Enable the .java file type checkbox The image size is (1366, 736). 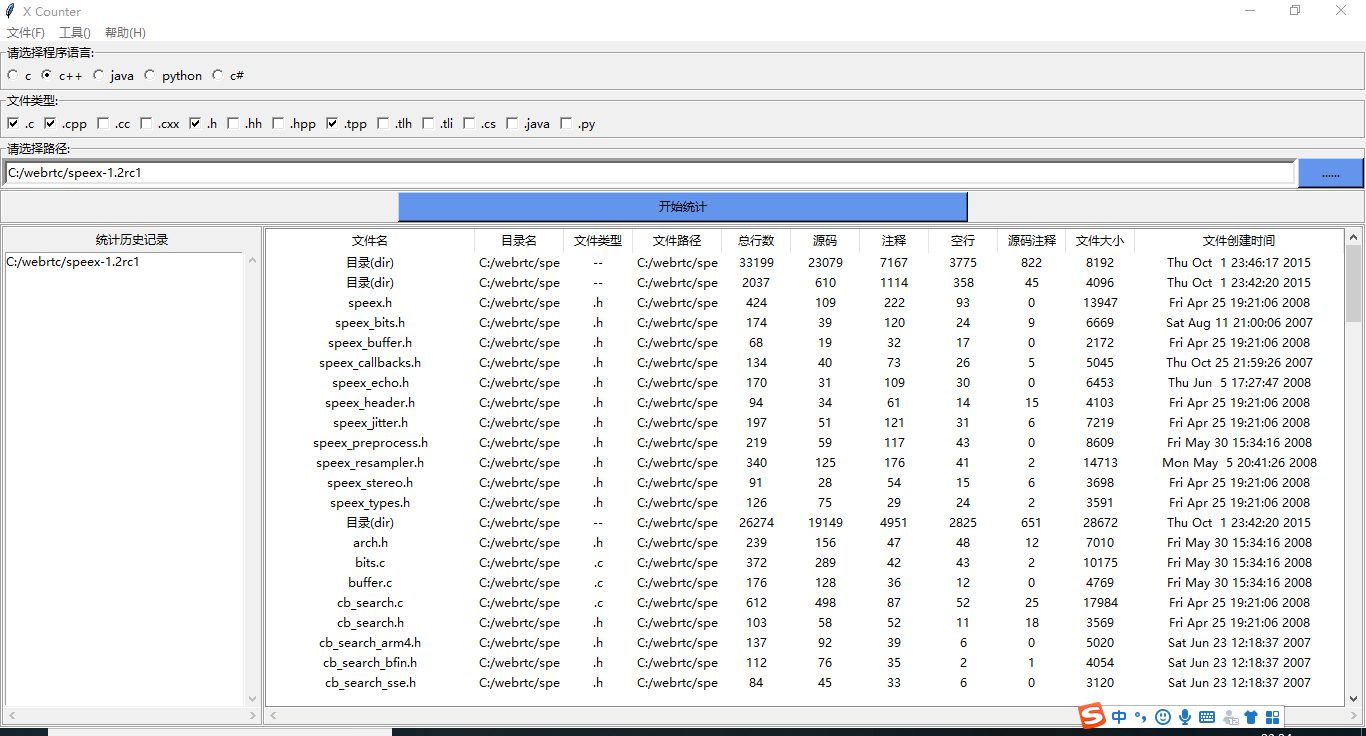click(512, 123)
